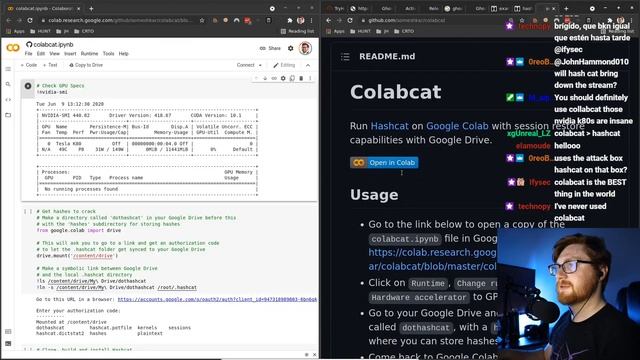The height and width of the screenshot is (360, 640).
Task: Open Colab account avatar
Action: tap(305, 48)
